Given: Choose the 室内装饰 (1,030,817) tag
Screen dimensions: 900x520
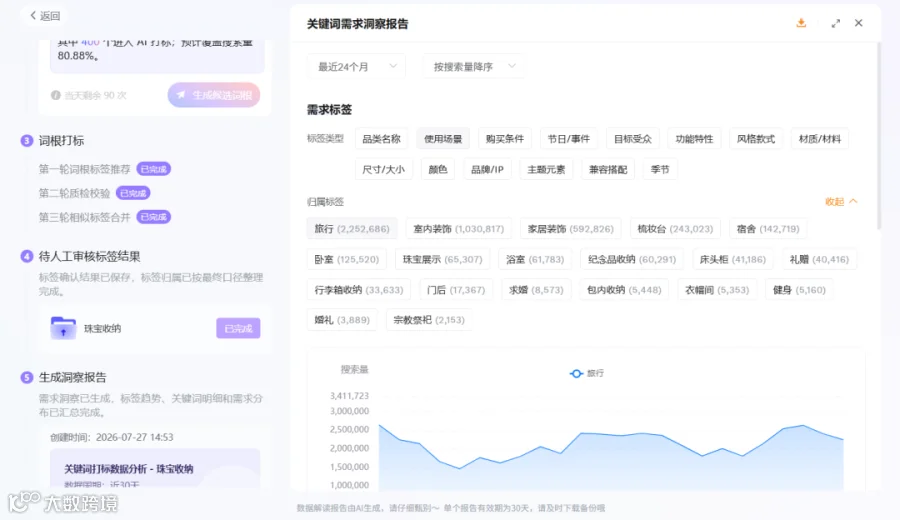Looking at the screenshot, I should pyautogui.click(x=459, y=228).
